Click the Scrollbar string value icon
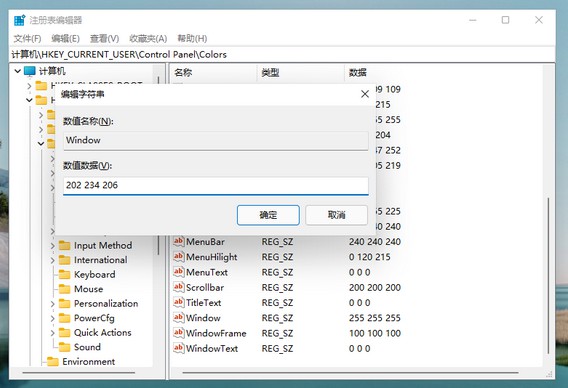This screenshot has height=388, width=568. 179,287
